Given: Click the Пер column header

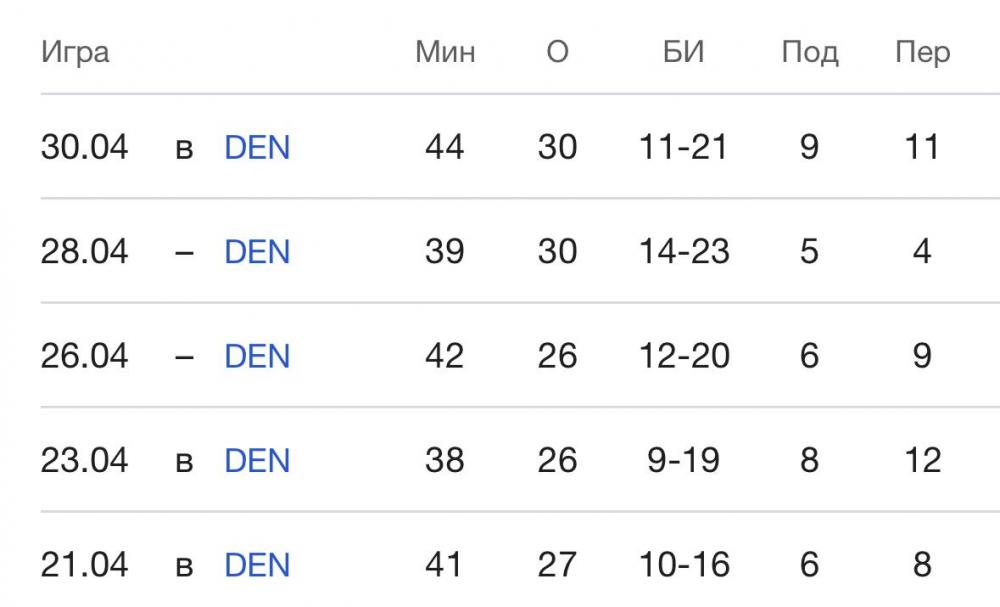Looking at the screenshot, I should (x=922, y=52).
